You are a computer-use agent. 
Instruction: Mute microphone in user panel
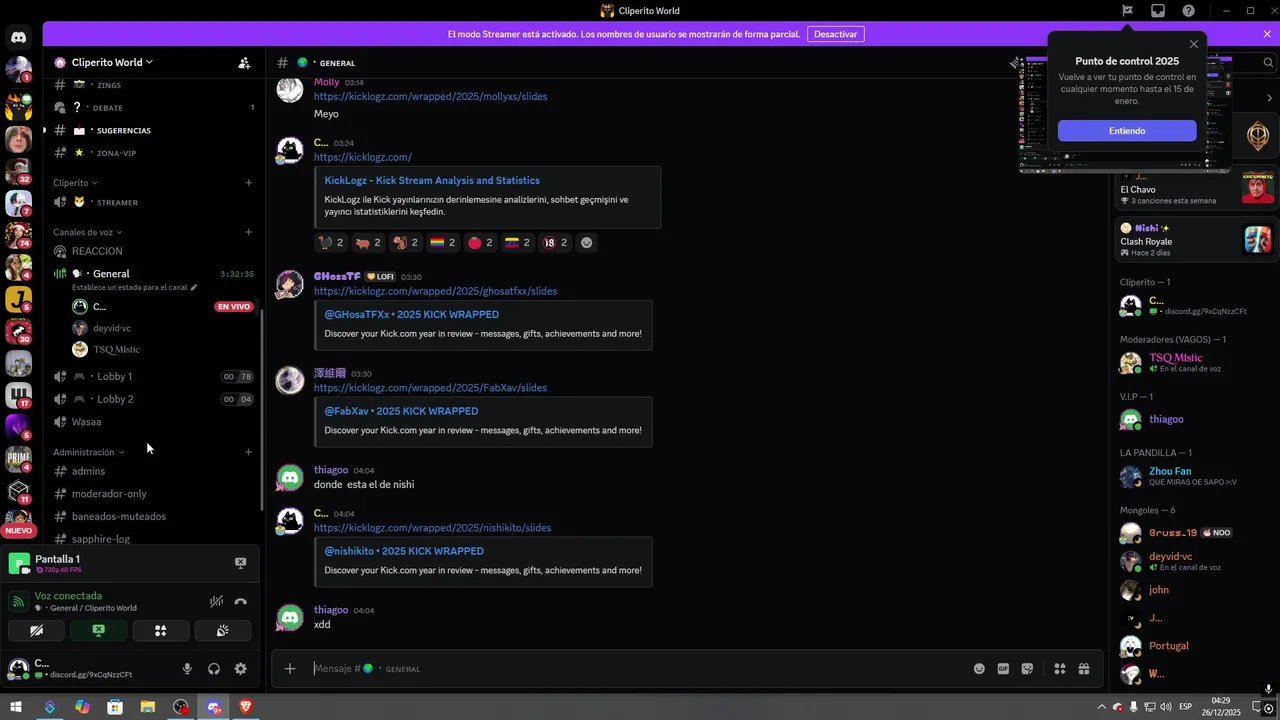tap(187, 669)
